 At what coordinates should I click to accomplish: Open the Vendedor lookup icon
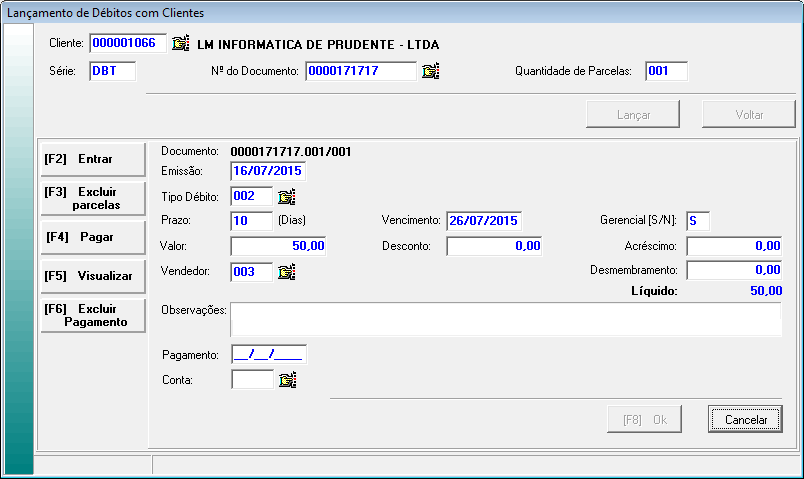[x=287, y=271]
